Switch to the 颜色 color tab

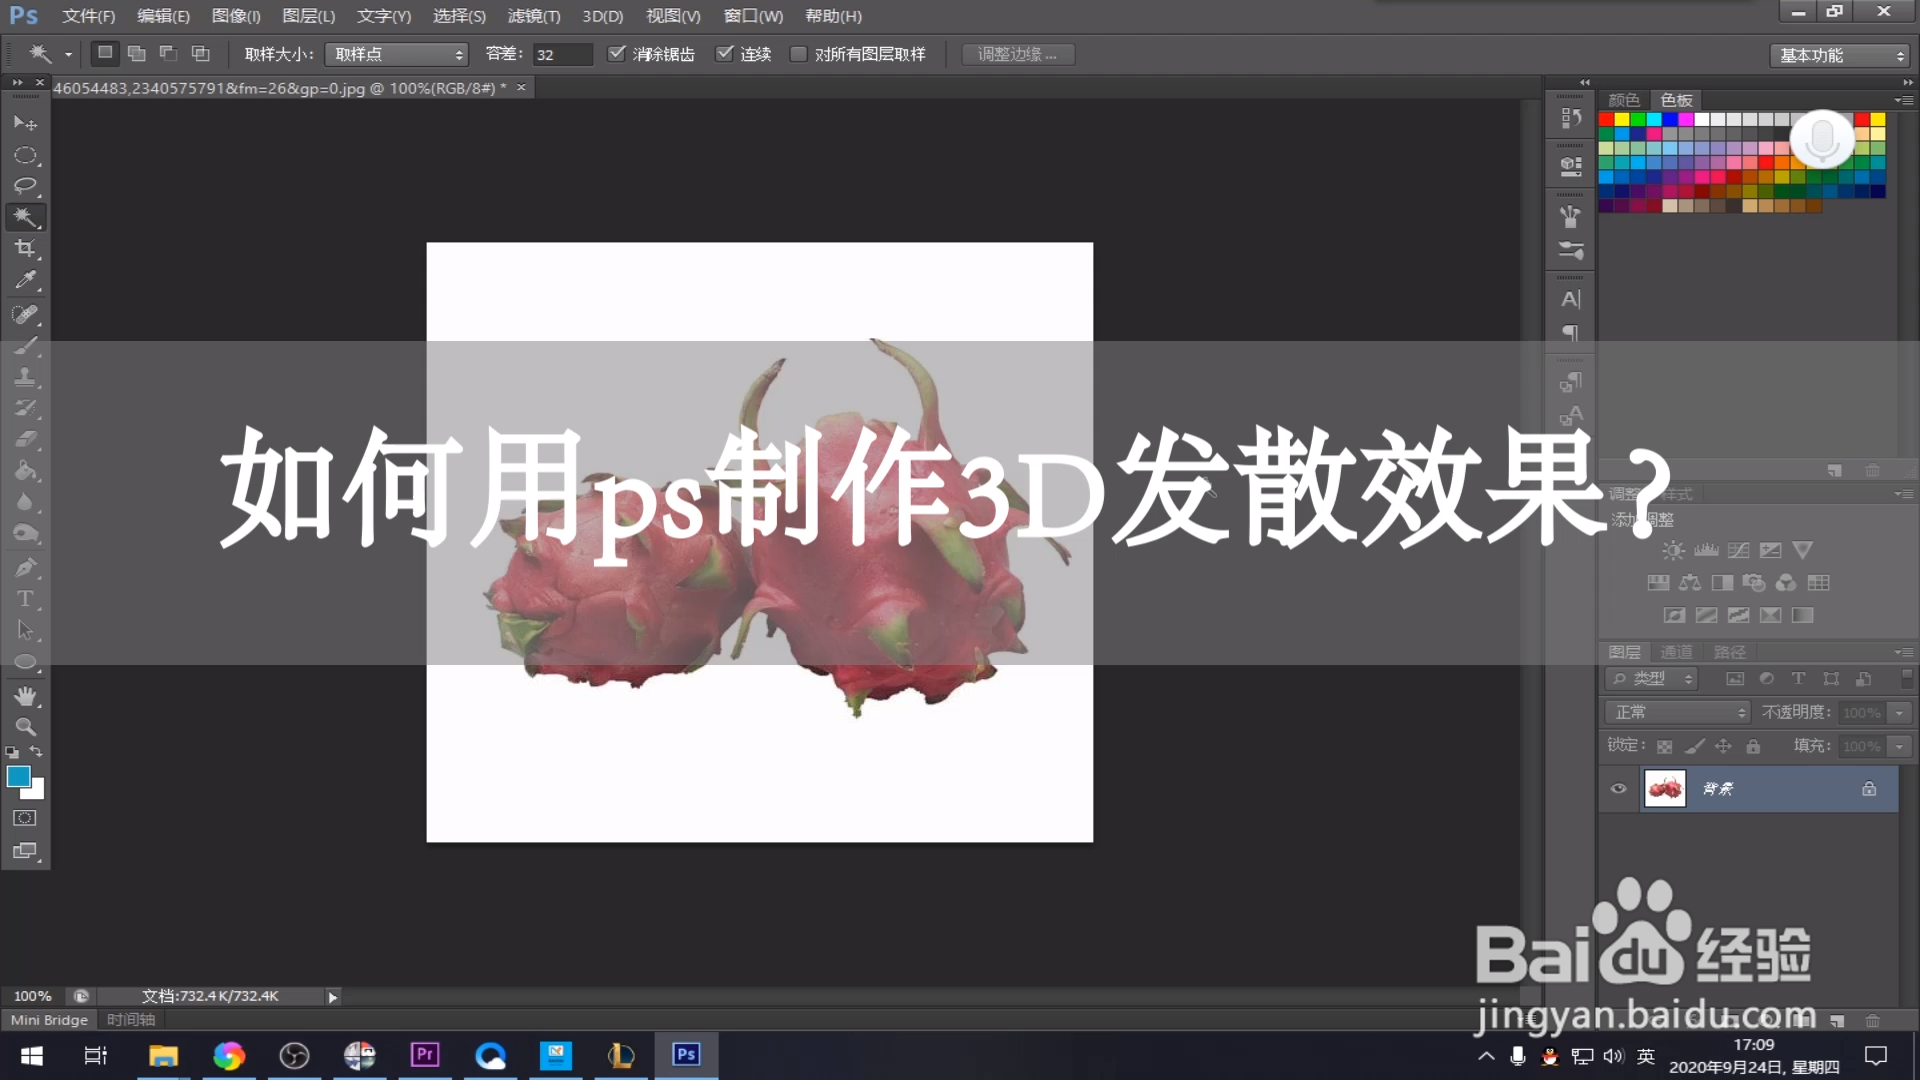[1624, 100]
